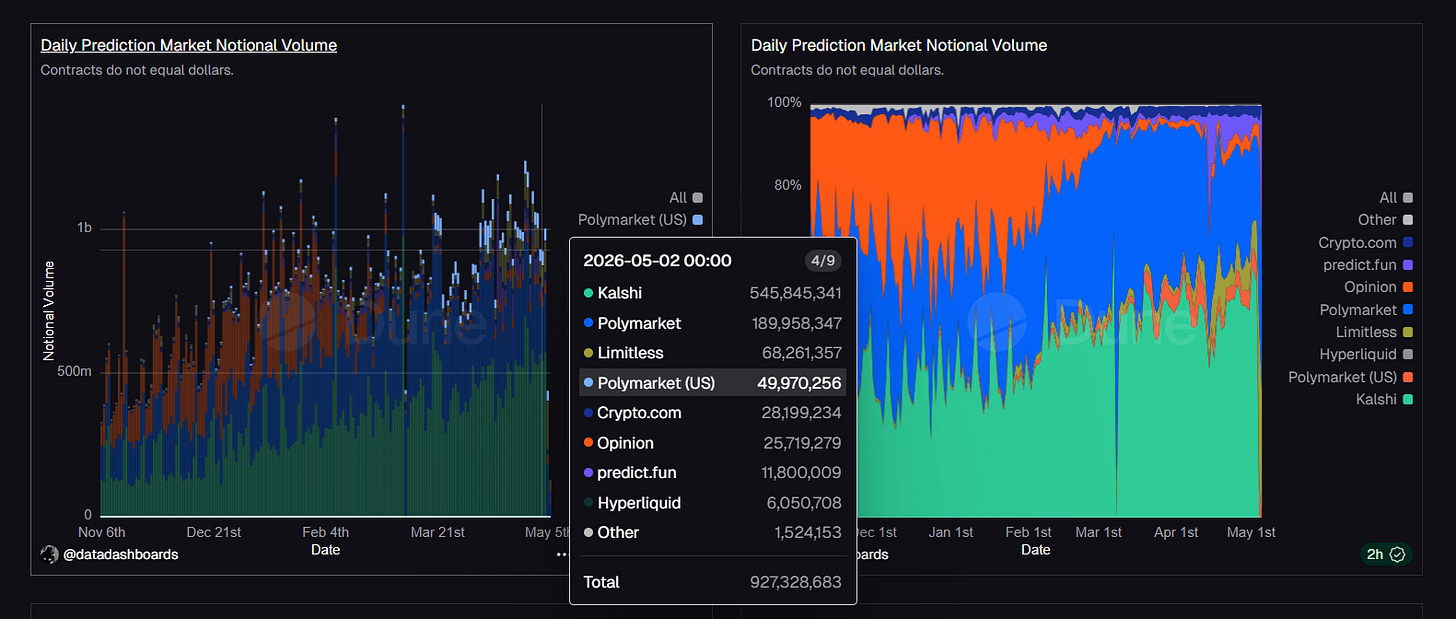Screen dimensions: 1456x619
Task: Select the Polymarket (US) row in tooltip
Action: (713, 383)
